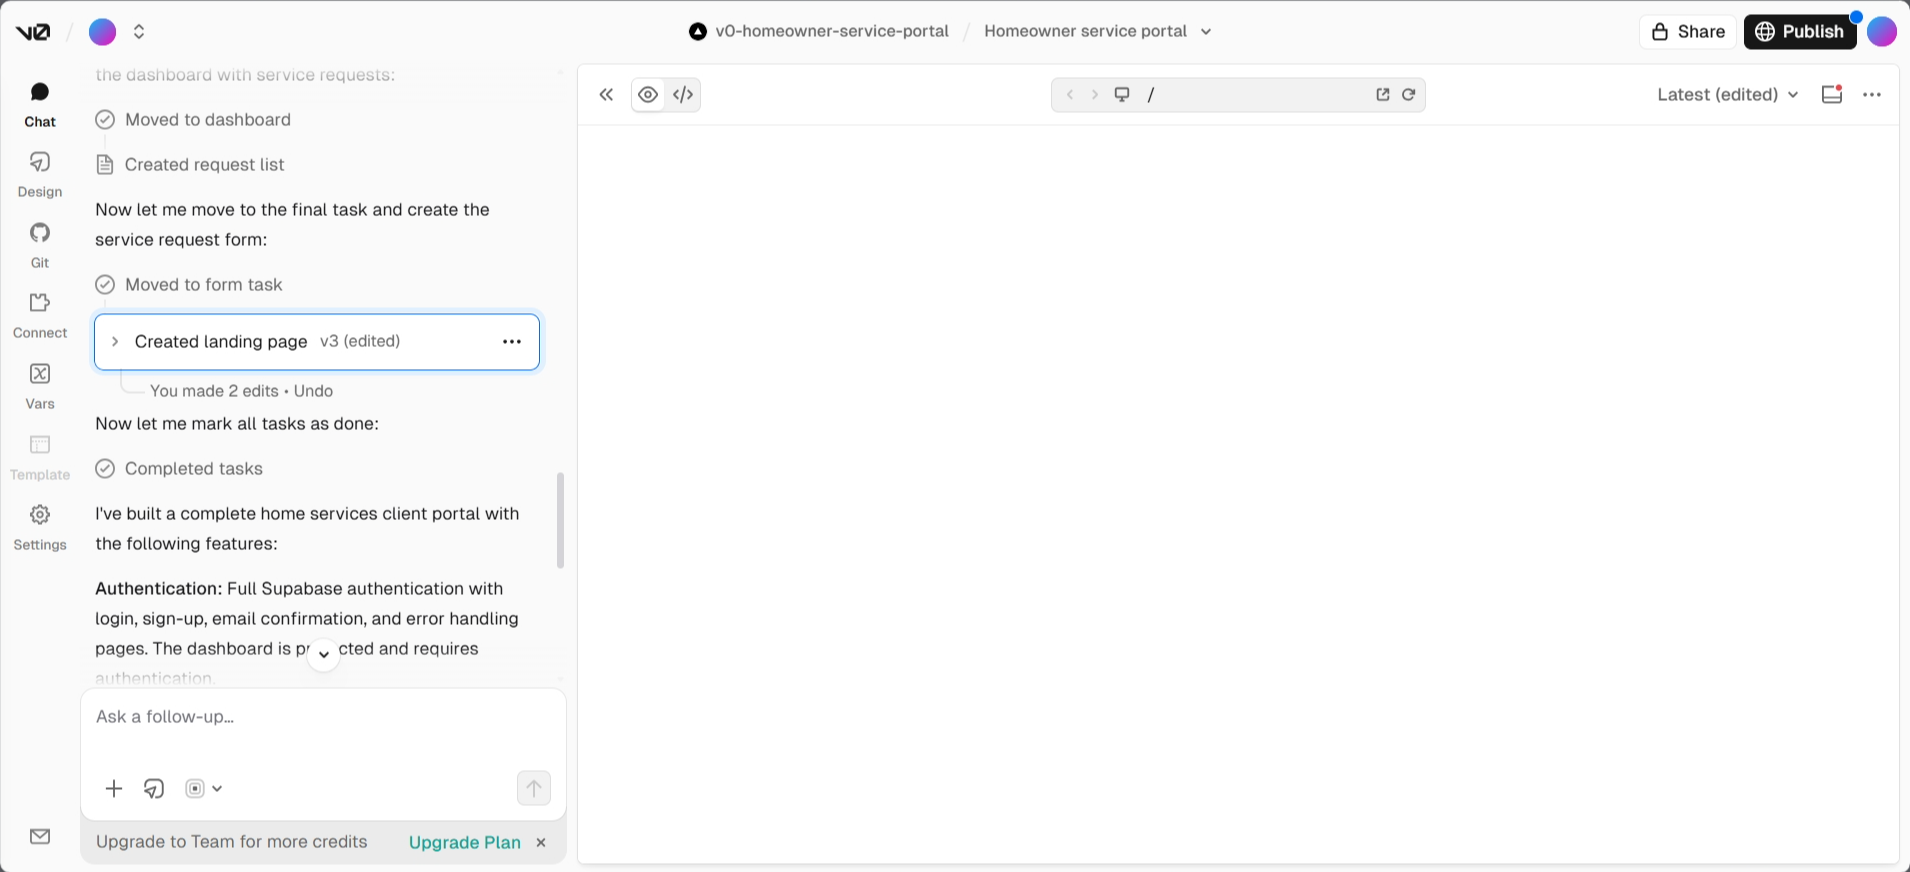Click the Share button
1910x872 pixels.
tap(1688, 32)
